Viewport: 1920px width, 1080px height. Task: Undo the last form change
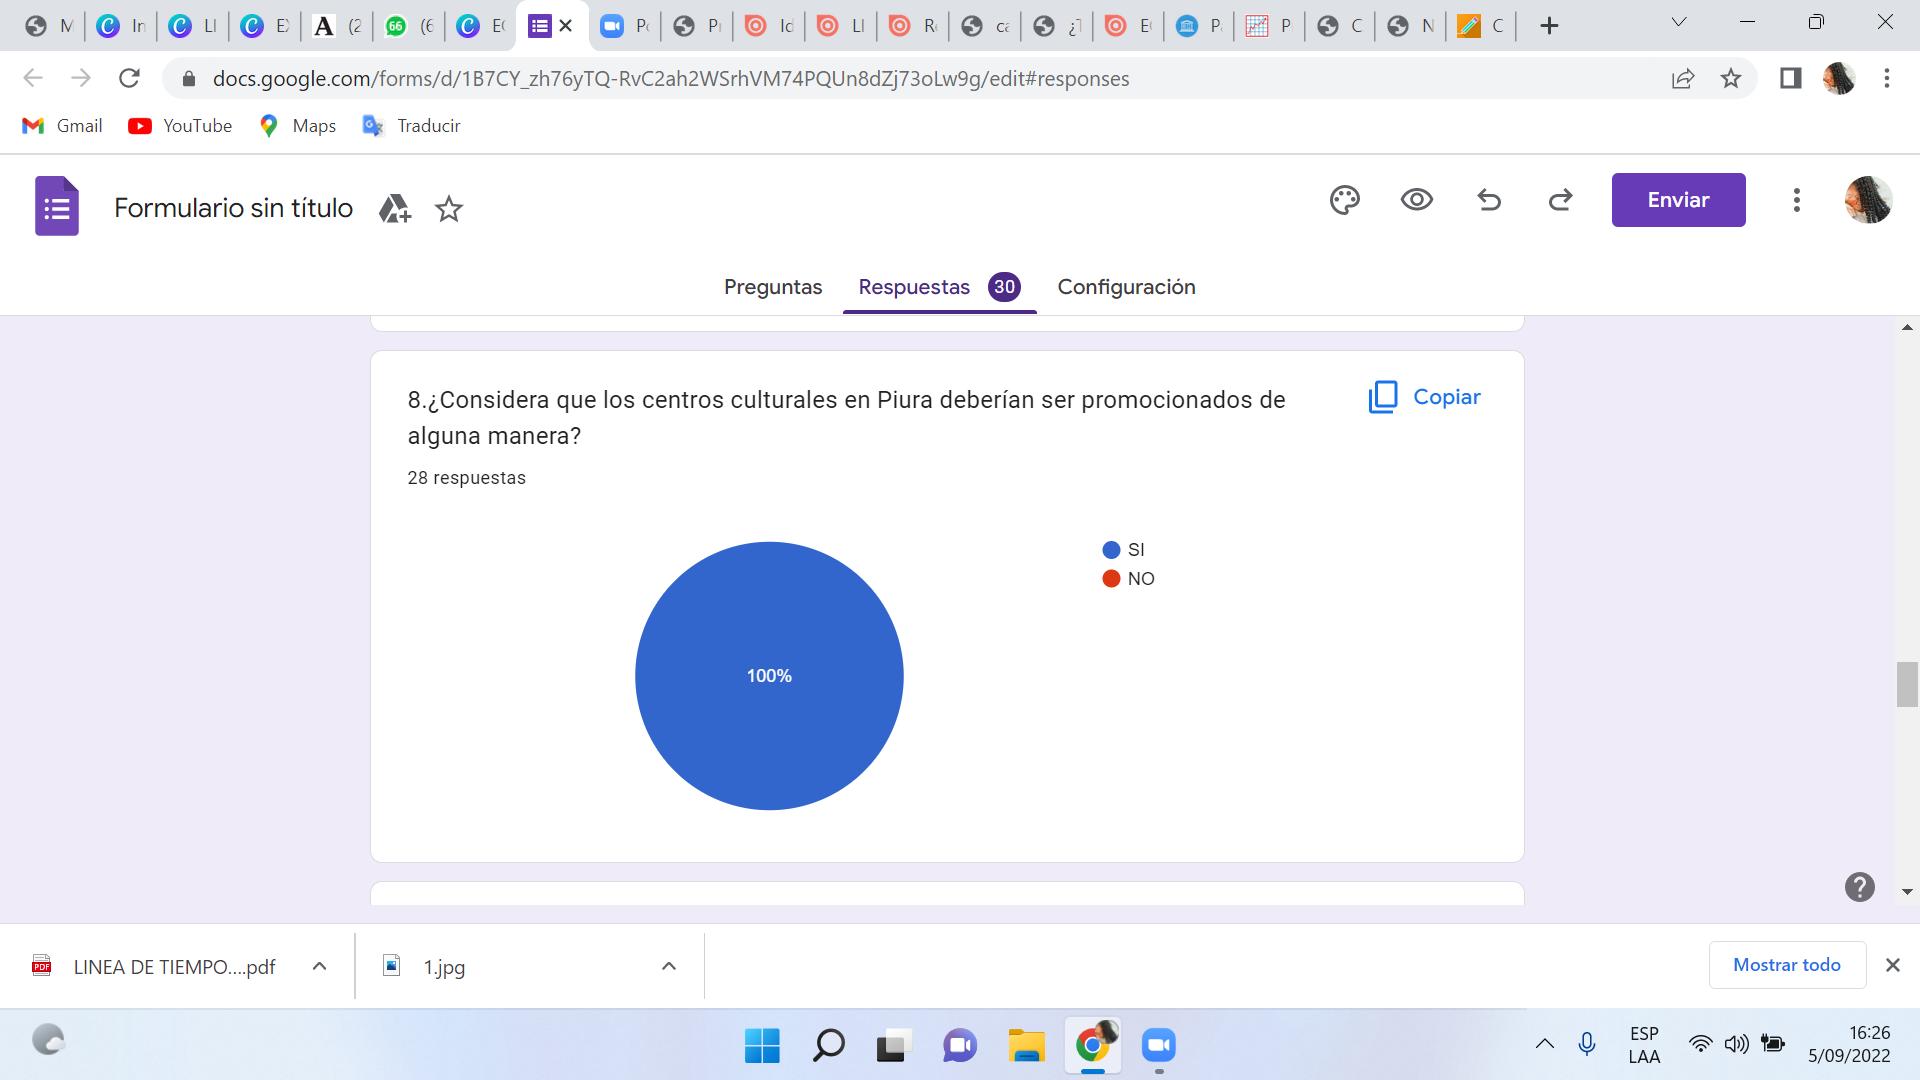[1489, 200]
